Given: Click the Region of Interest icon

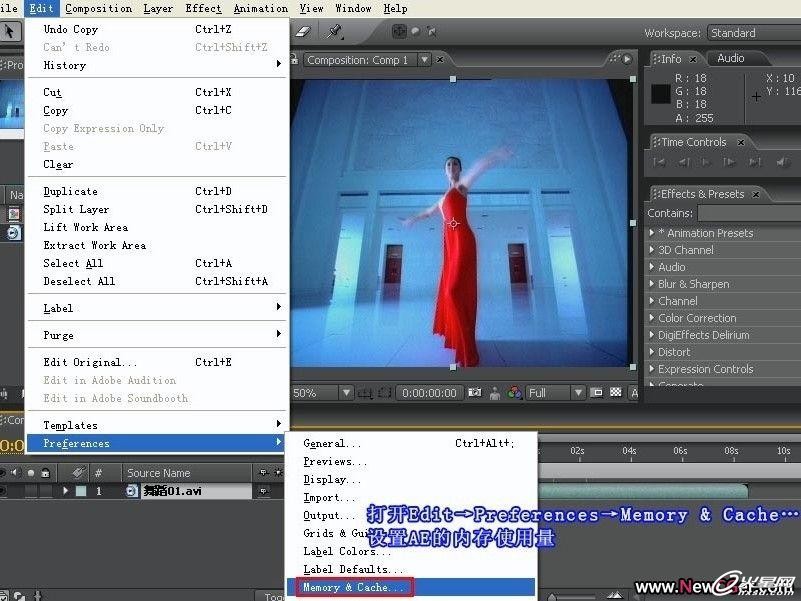Looking at the screenshot, I should click(597, 393).
